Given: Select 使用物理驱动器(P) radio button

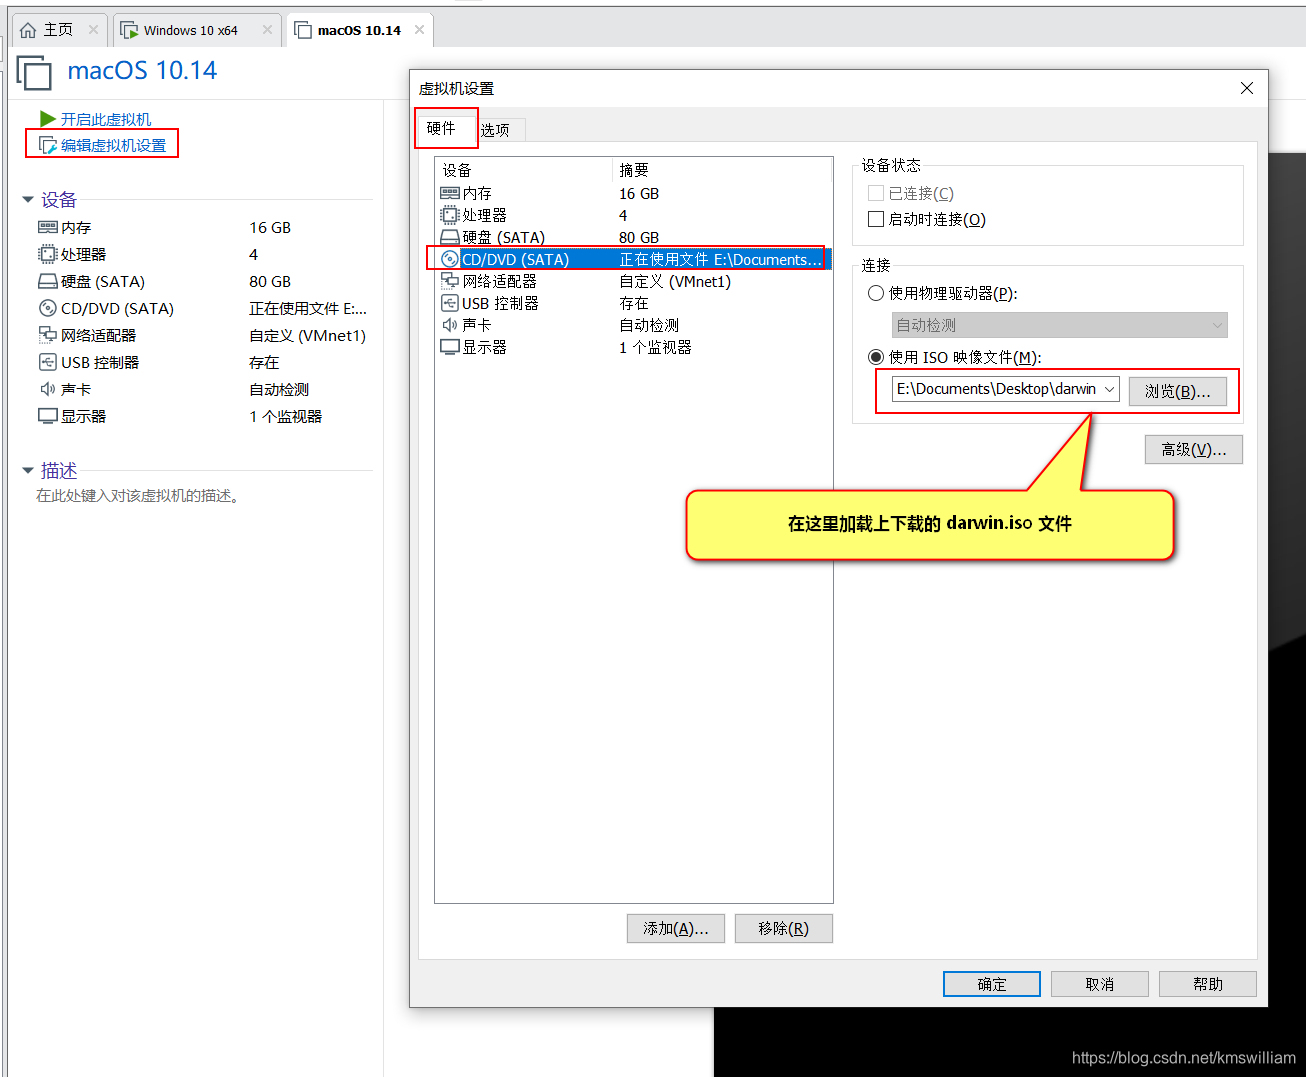Looking at the screenshot, I should pos(876,293).
